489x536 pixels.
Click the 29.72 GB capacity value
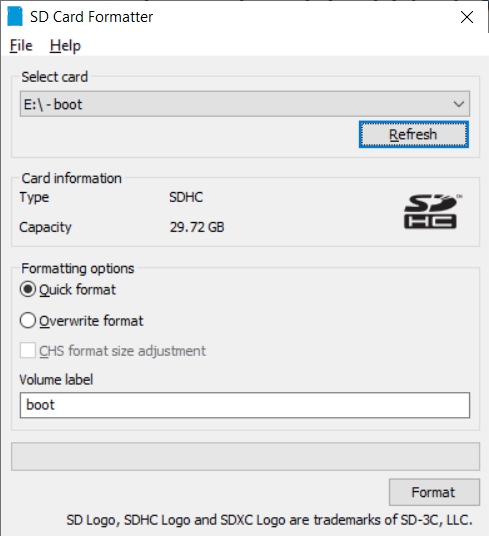197,227
